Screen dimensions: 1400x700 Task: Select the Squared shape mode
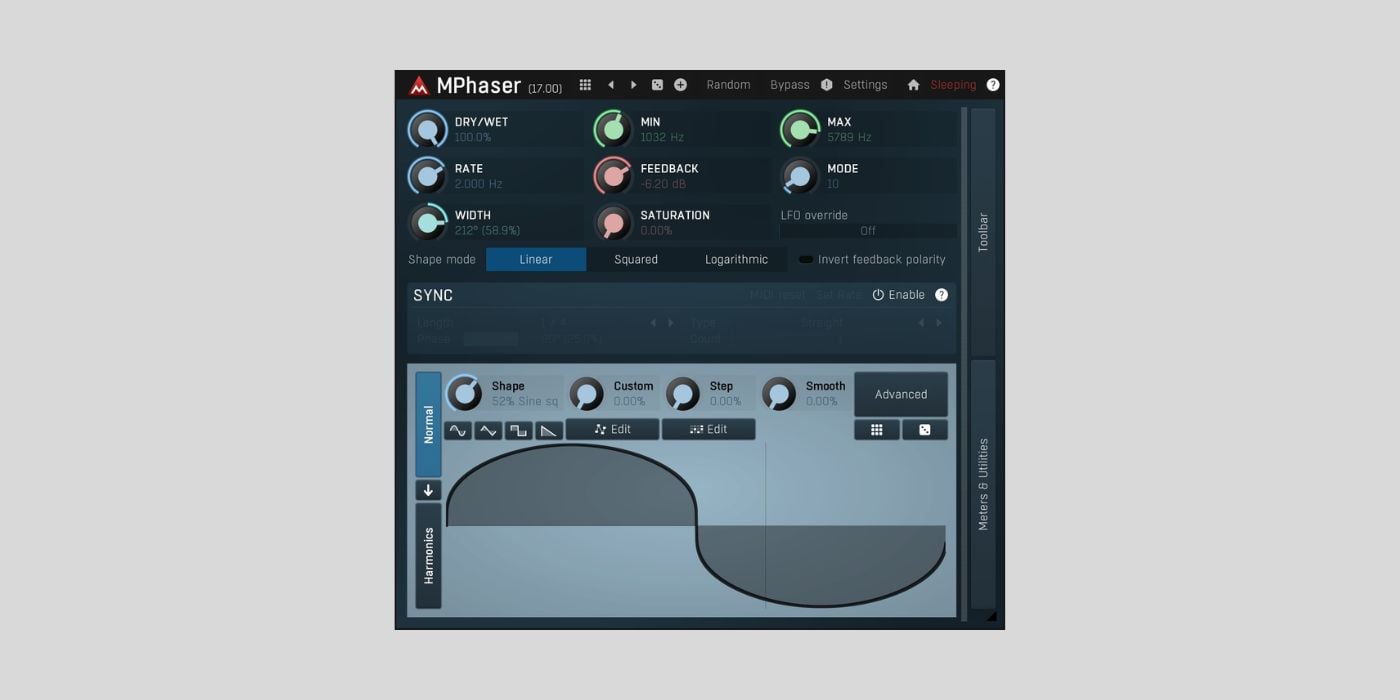(x=636, y=260)
